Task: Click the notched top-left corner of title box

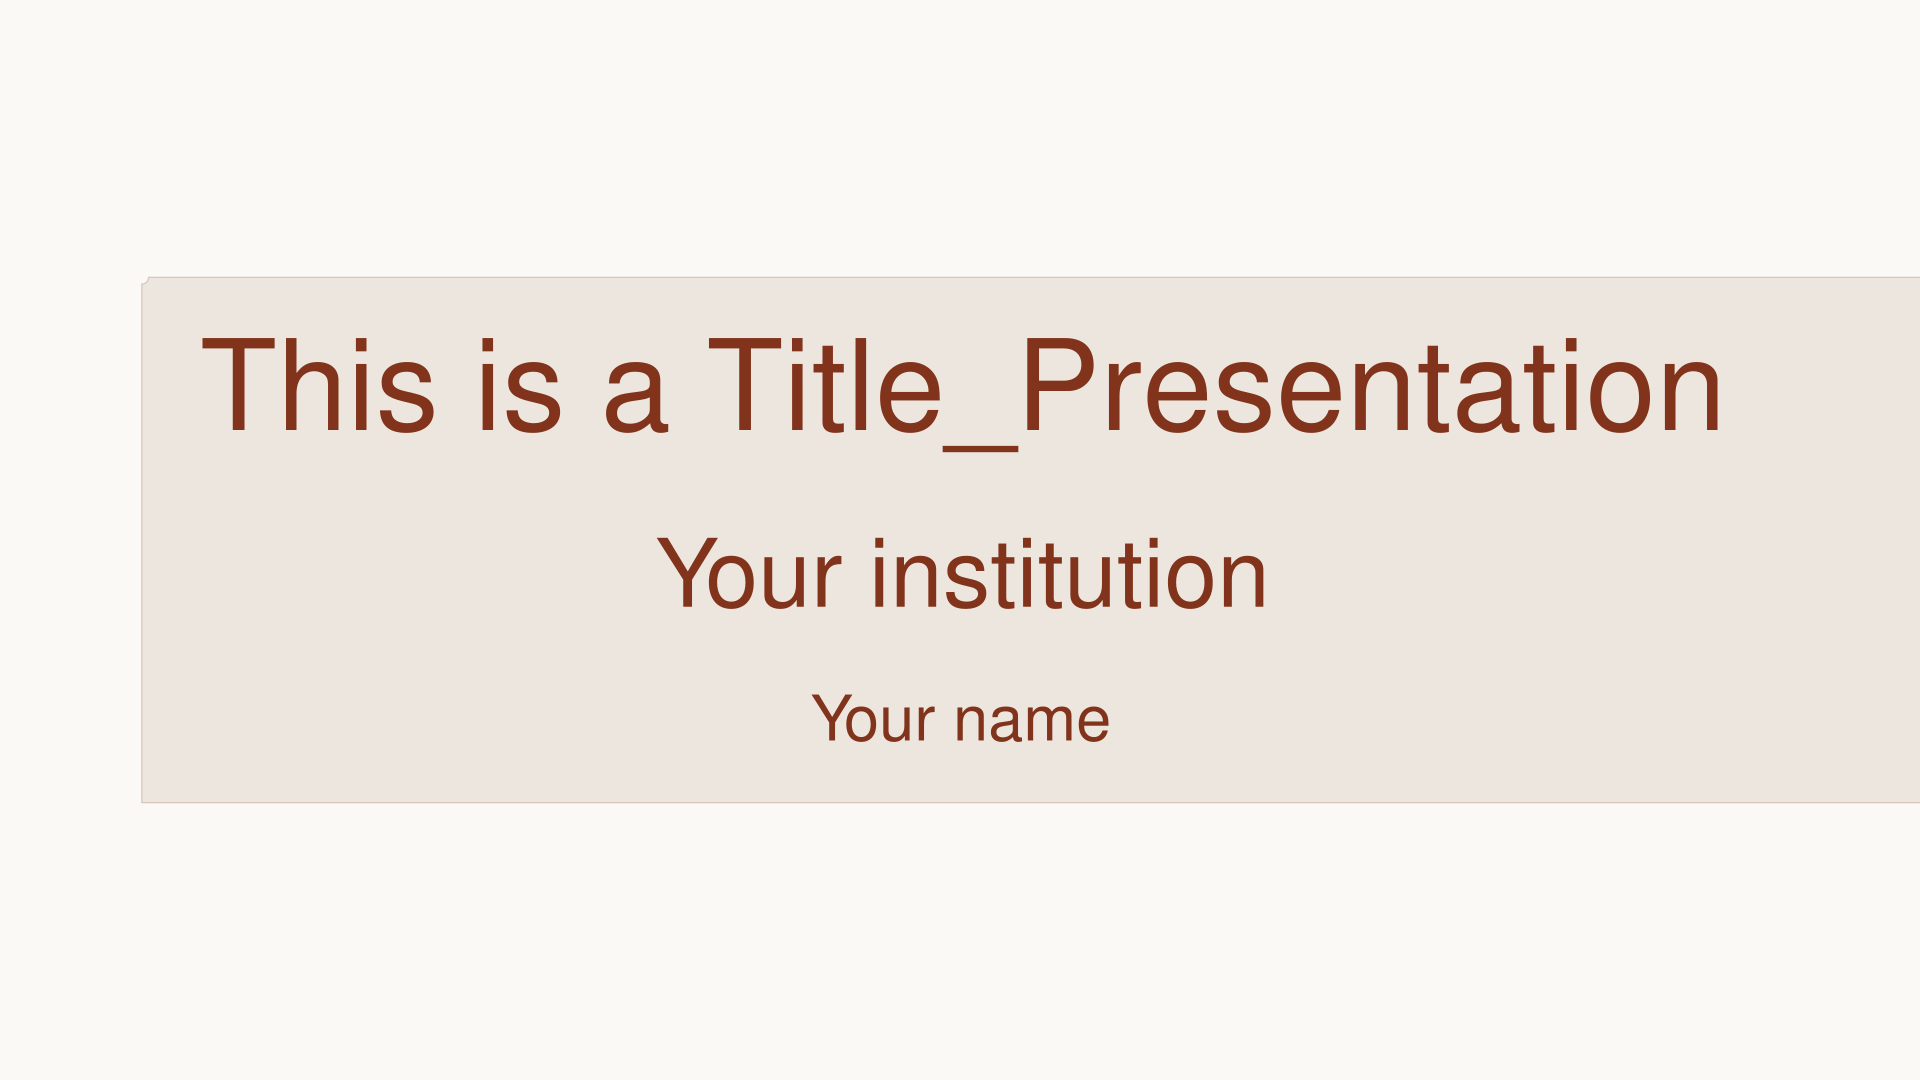Action: coord(145,281)
